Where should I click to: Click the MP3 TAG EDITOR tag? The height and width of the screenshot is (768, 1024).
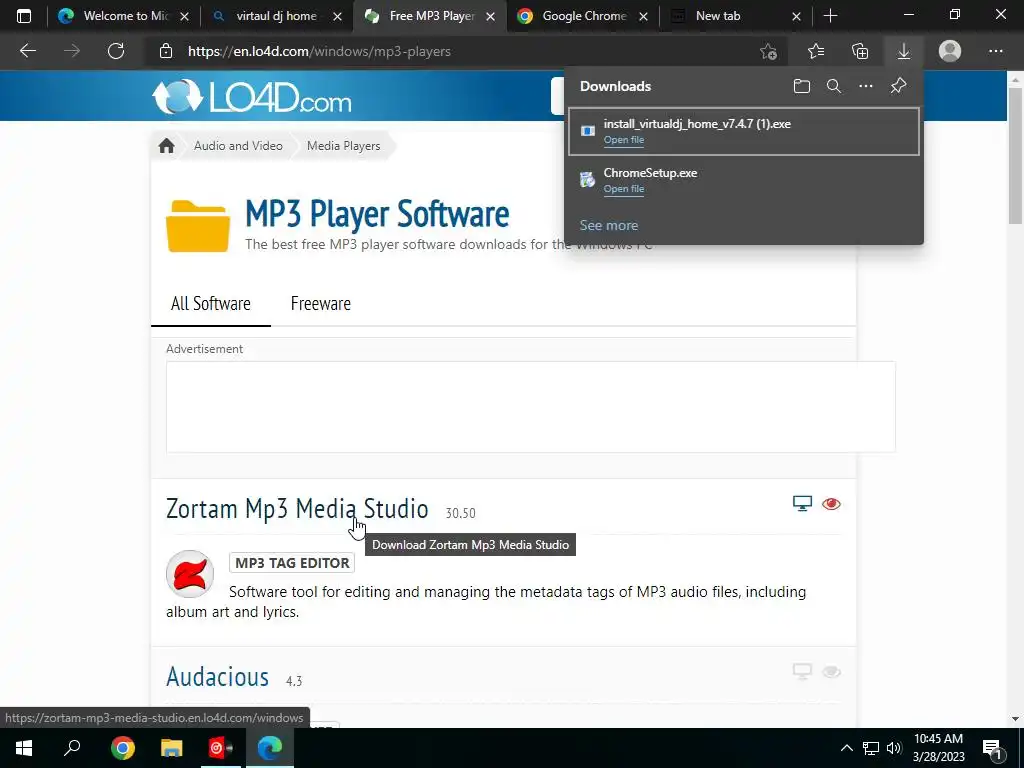292,563
